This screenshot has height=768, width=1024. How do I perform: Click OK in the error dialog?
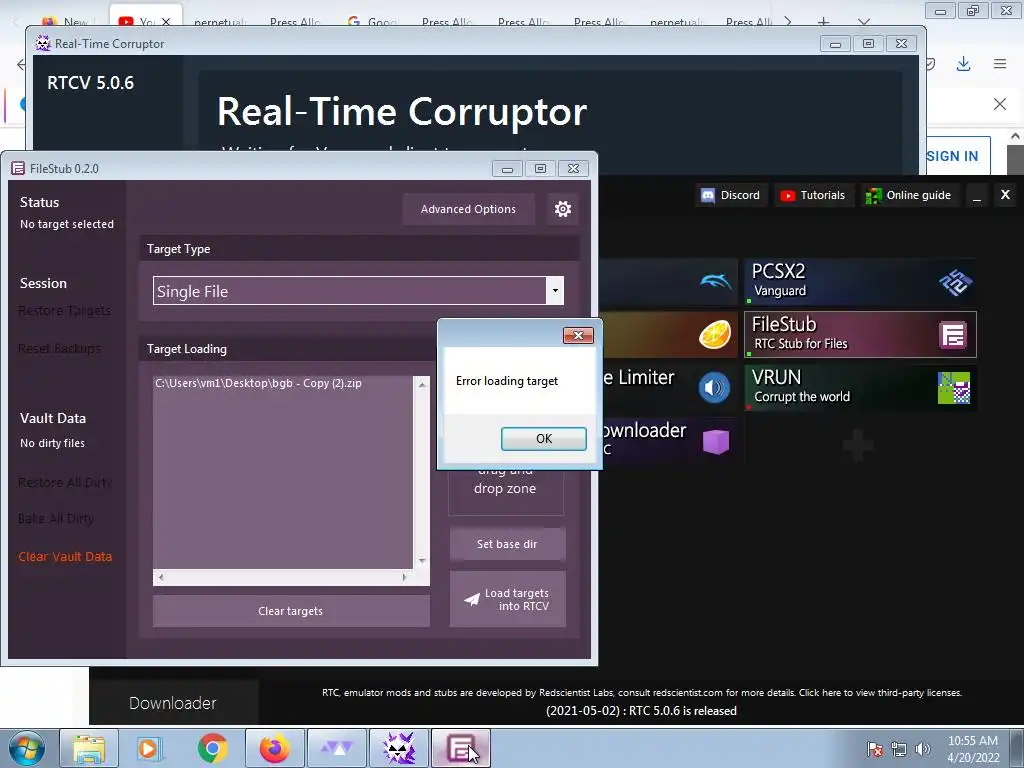(543, 439)
